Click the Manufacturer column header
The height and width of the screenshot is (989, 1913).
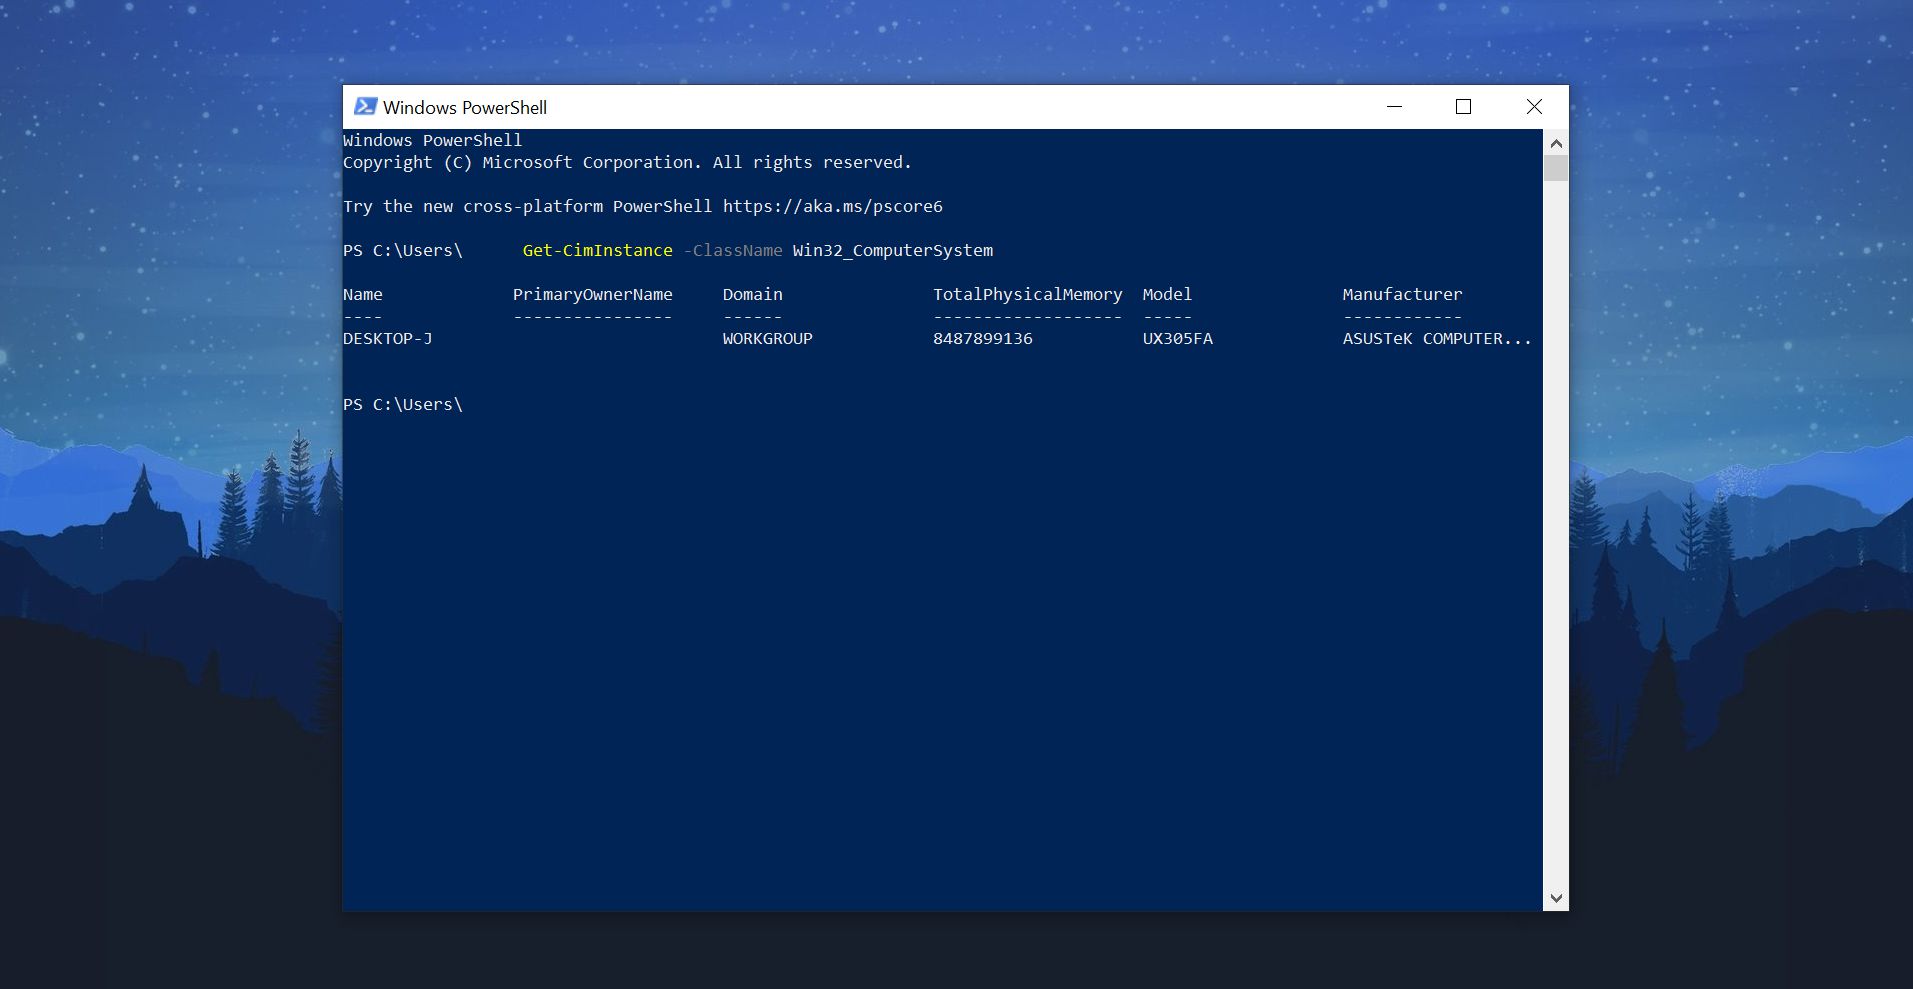(x=1402, y=294)
